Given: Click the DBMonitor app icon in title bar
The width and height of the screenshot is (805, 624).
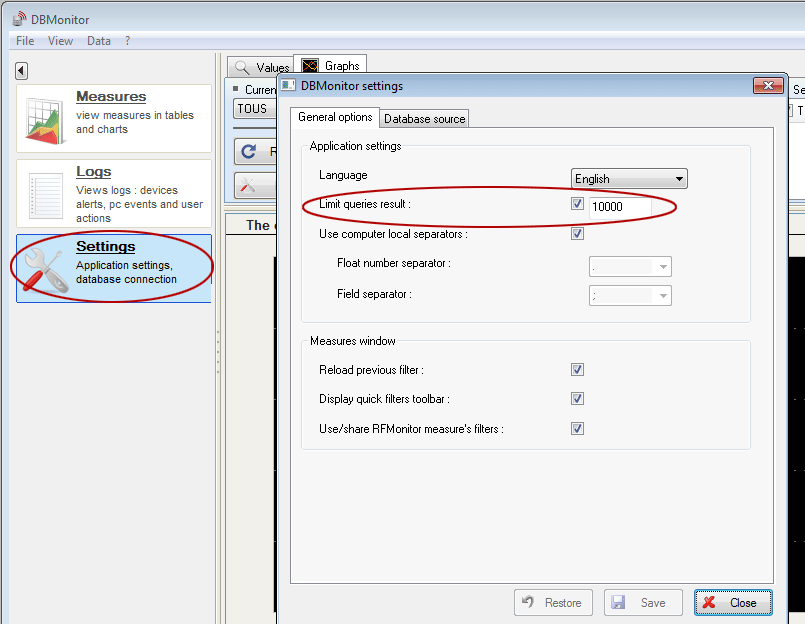Looking at the screenshot, I should click(x=19, y=19).
